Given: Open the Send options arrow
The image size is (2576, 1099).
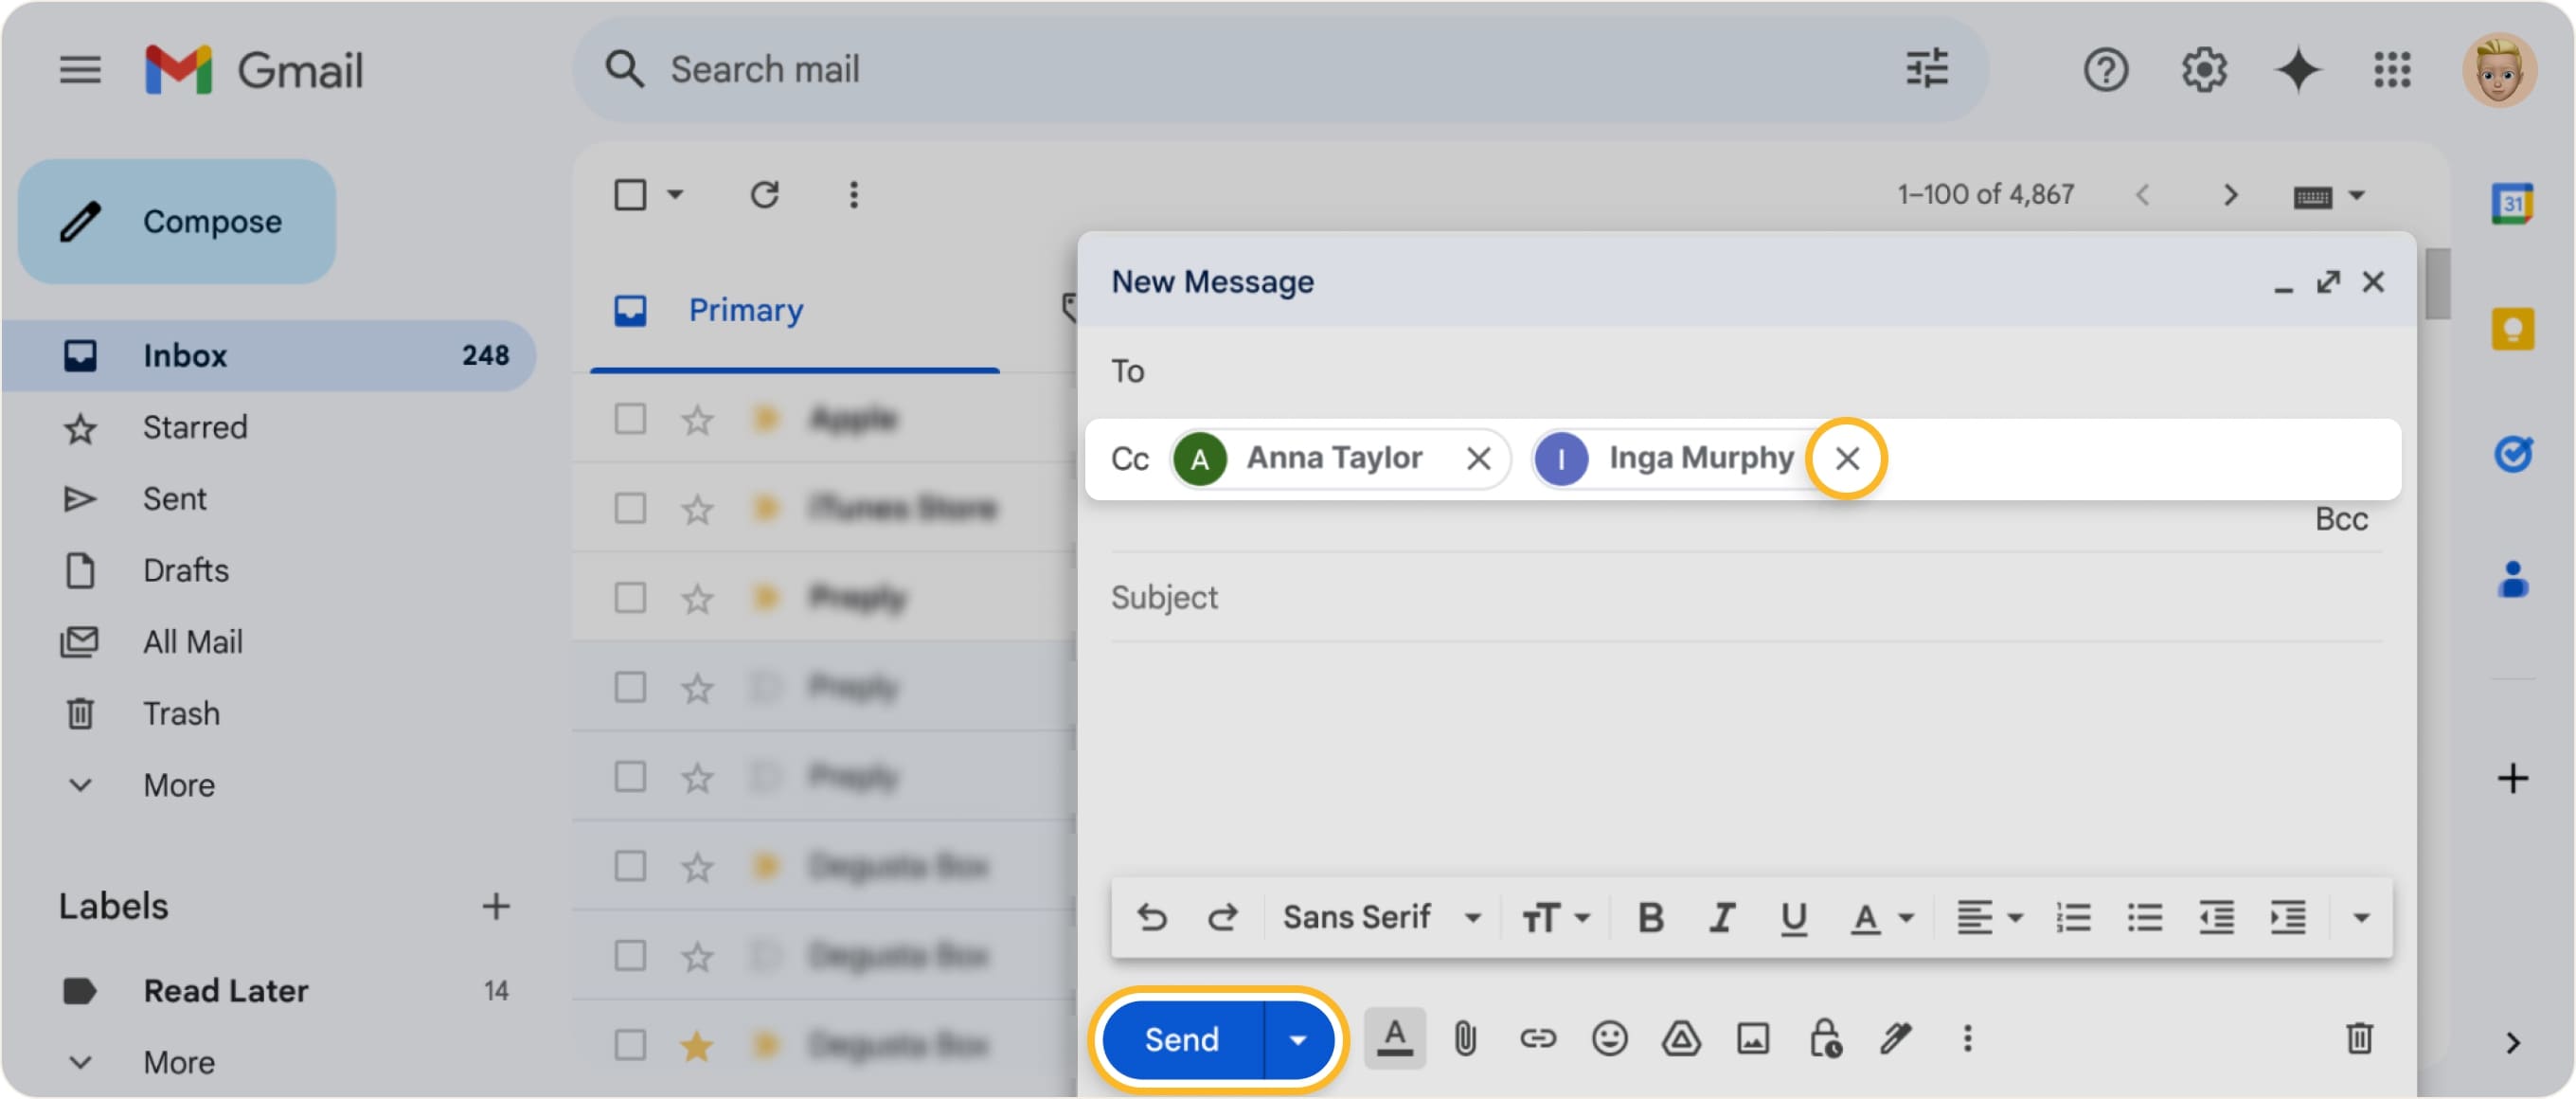Looking at the screenshot, I should tap(1298, 1040).
